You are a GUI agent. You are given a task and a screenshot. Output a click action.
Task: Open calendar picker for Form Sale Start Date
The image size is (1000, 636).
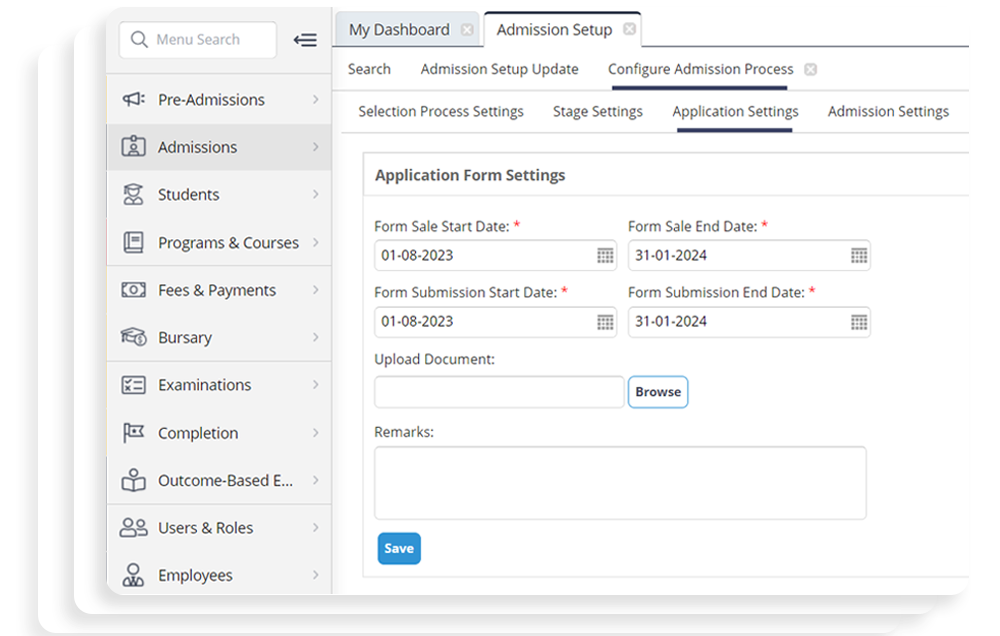605,256
